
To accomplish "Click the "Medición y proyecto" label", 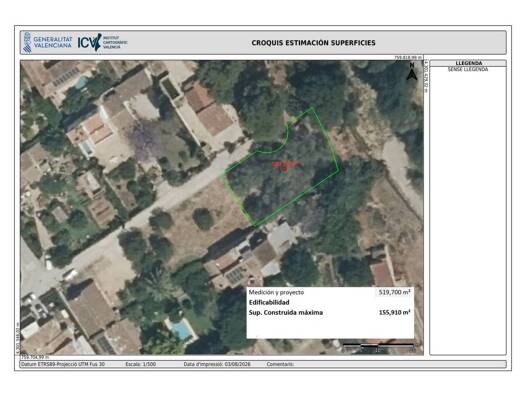I will click(x=276, y=292).
